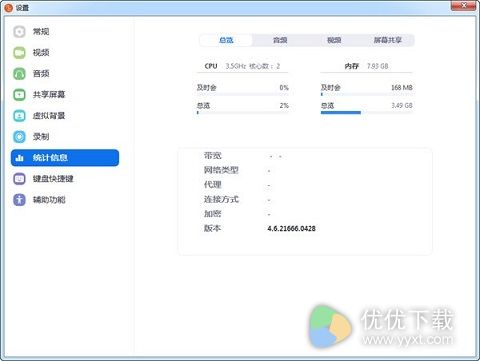This screenshot has width=480, height=361.
Task: Click the CPU heading label
Action: (211, 66)
